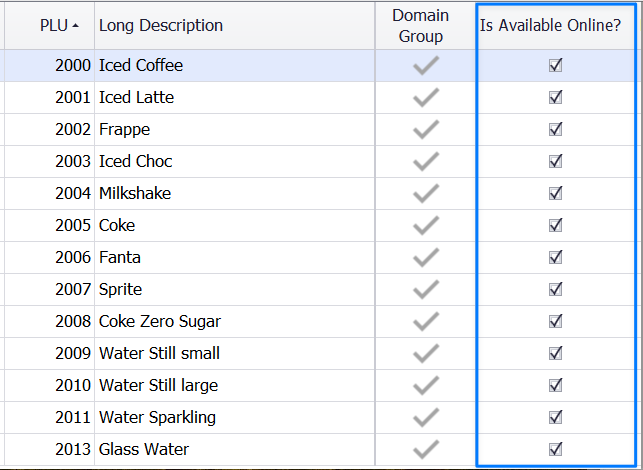Viewport: 643px width, 470px height.
Task: Click Domain Group checkmark icon for Iced Coffee
Action: pyautogui.click(x=426, y=66)
